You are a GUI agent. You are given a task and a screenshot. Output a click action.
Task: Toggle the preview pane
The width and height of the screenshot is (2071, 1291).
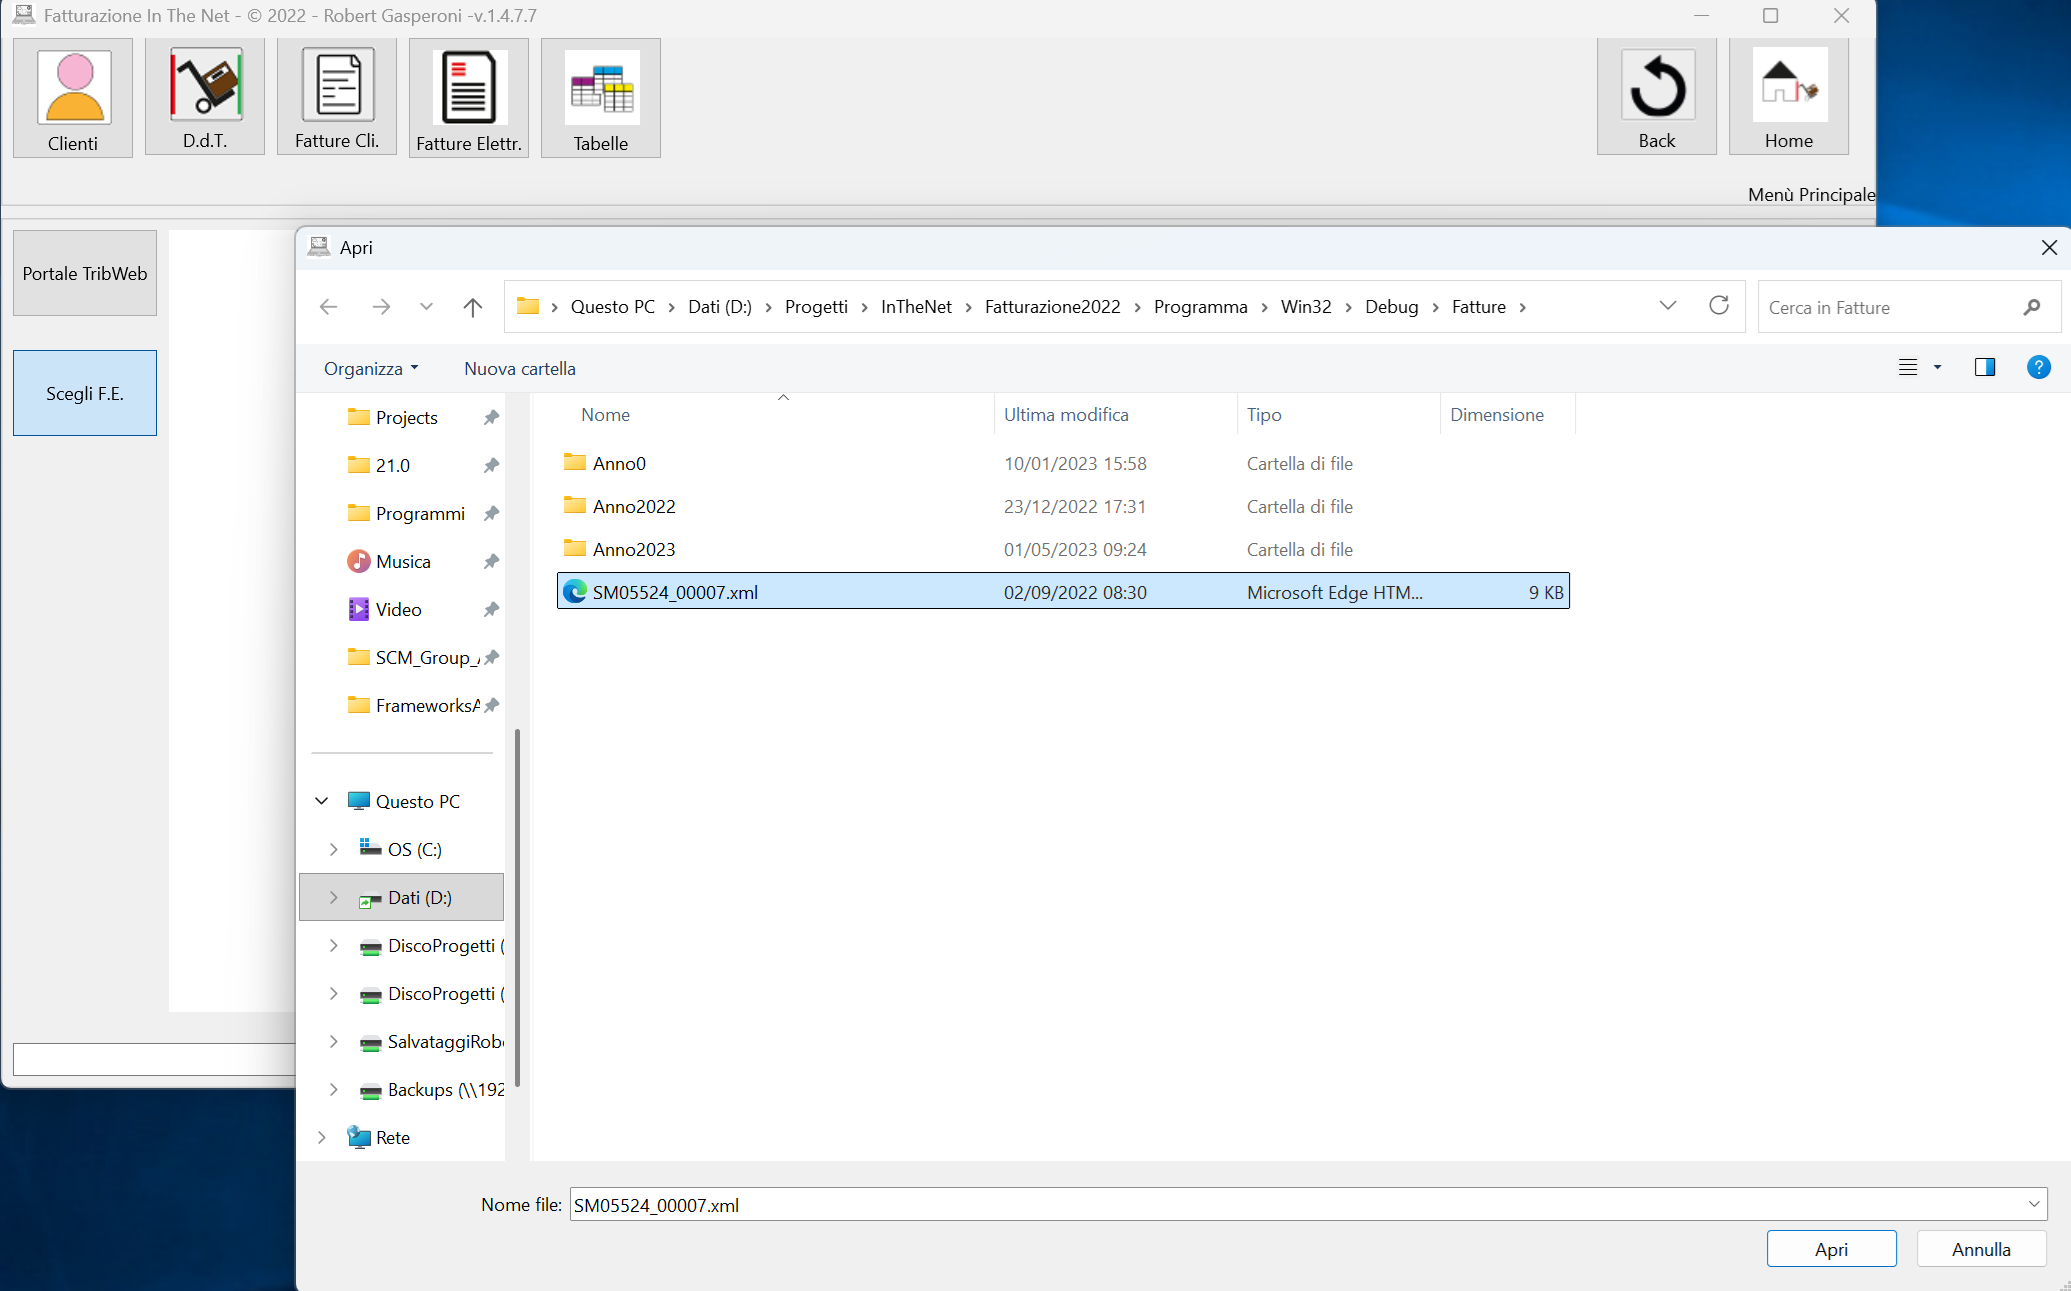click(x=1985, y=367)
